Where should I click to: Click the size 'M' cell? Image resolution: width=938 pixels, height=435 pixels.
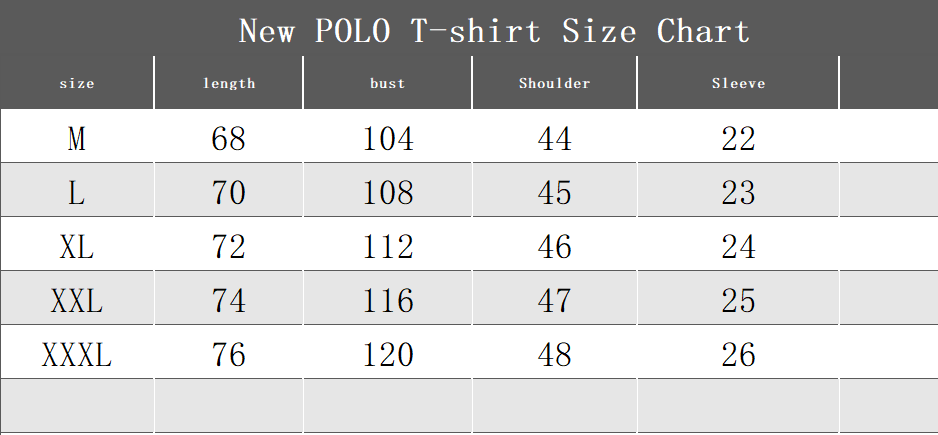pos(77,138)
